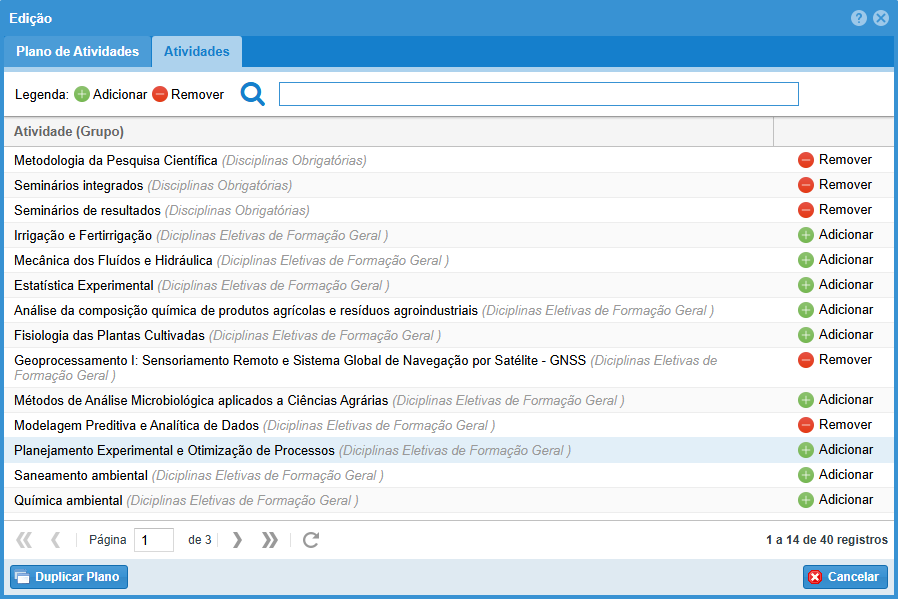This screenshot has height=599, width=898.
Task: Add Saneamento ambiental activity
Action: pos(834,475)
